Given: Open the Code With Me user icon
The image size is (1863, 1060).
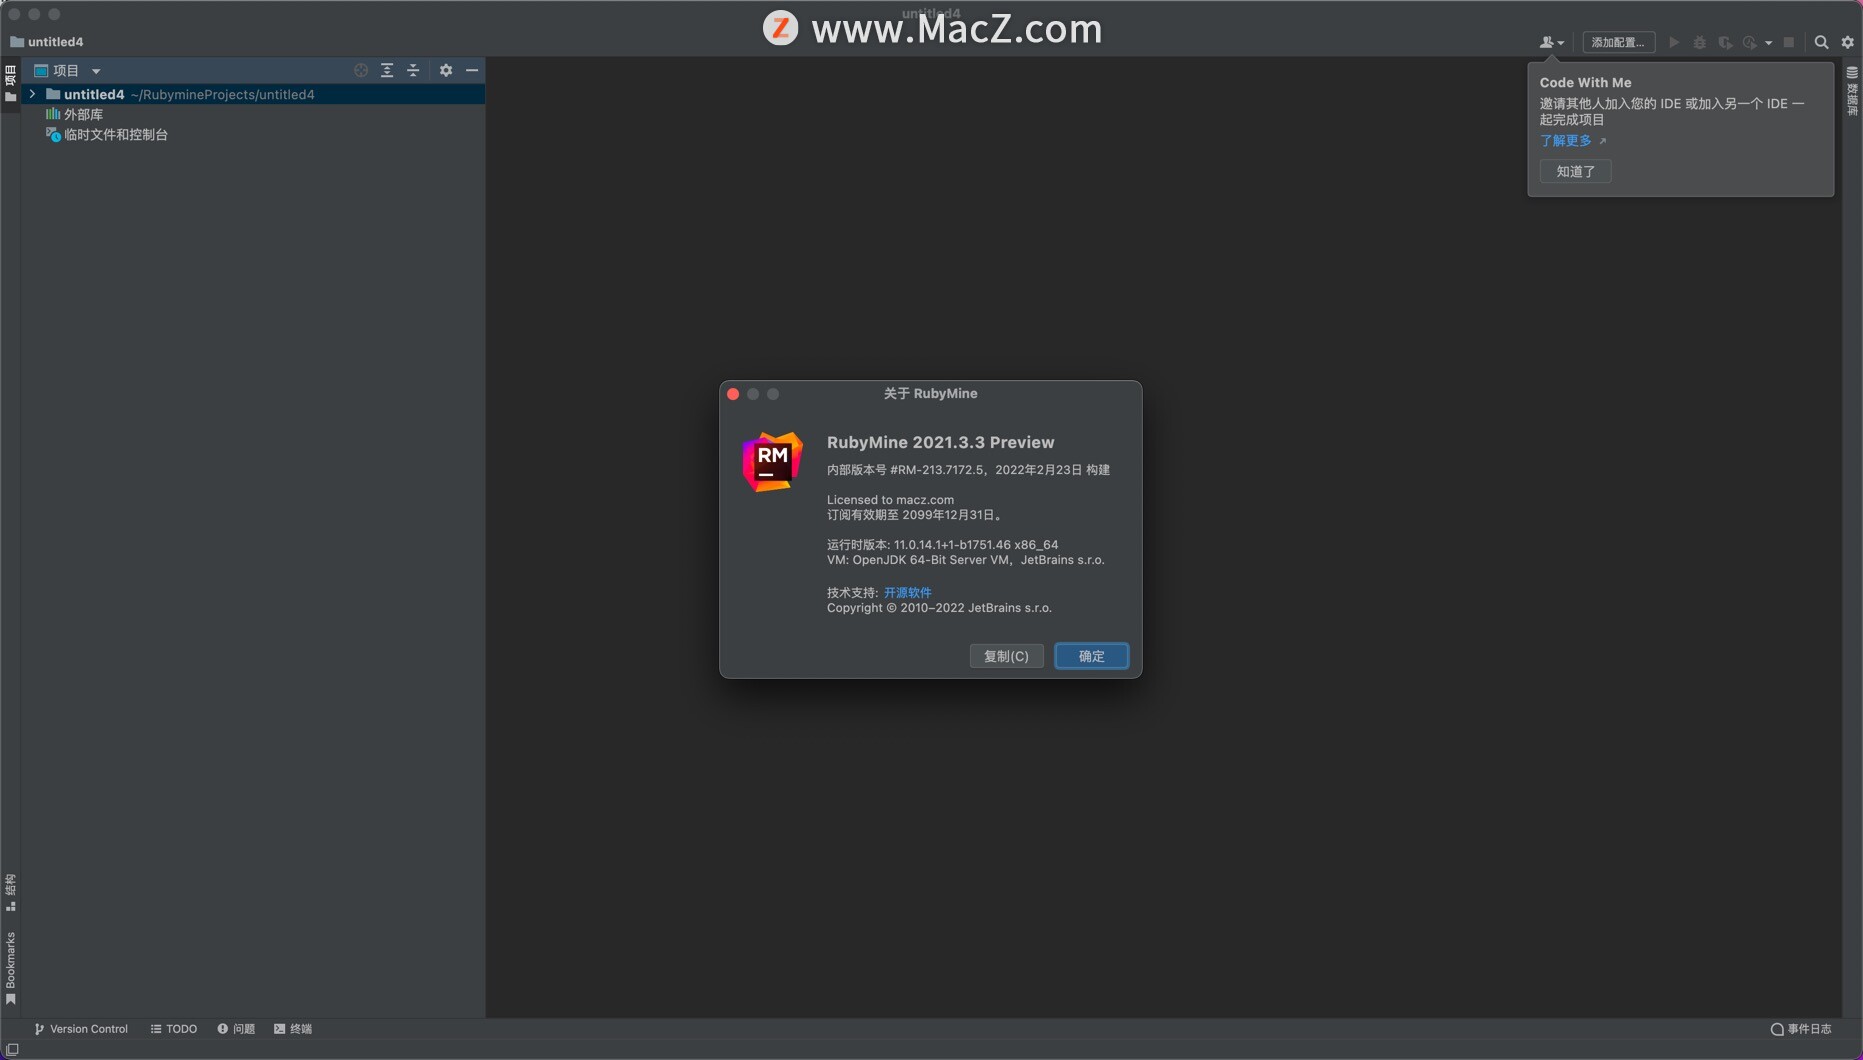Looking at the screenshot, I should click(x=1551, y=42).
